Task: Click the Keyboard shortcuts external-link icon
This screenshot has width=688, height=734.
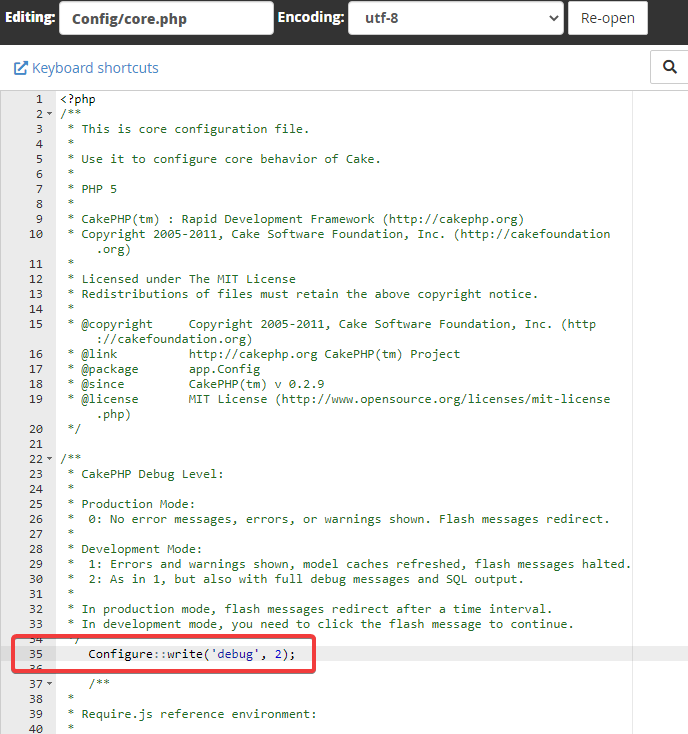Action: click(x=20, y=68)
